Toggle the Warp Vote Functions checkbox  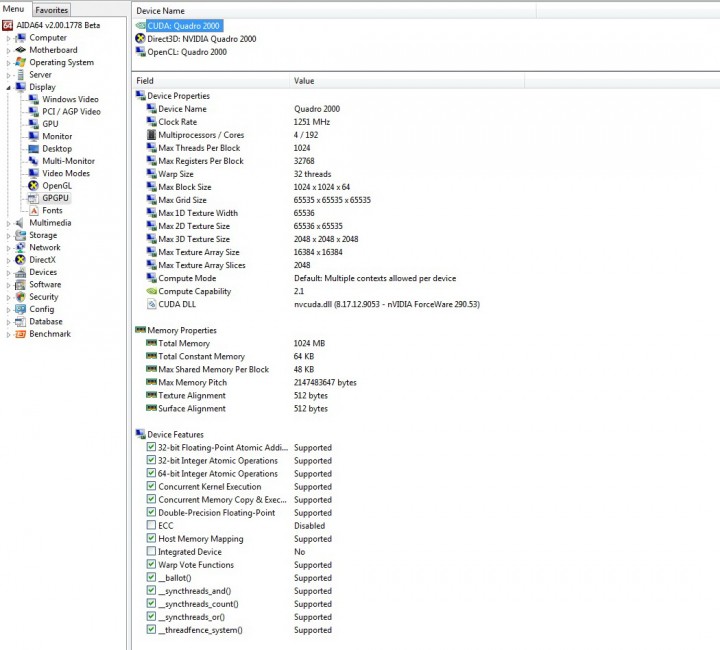[151, 564]
